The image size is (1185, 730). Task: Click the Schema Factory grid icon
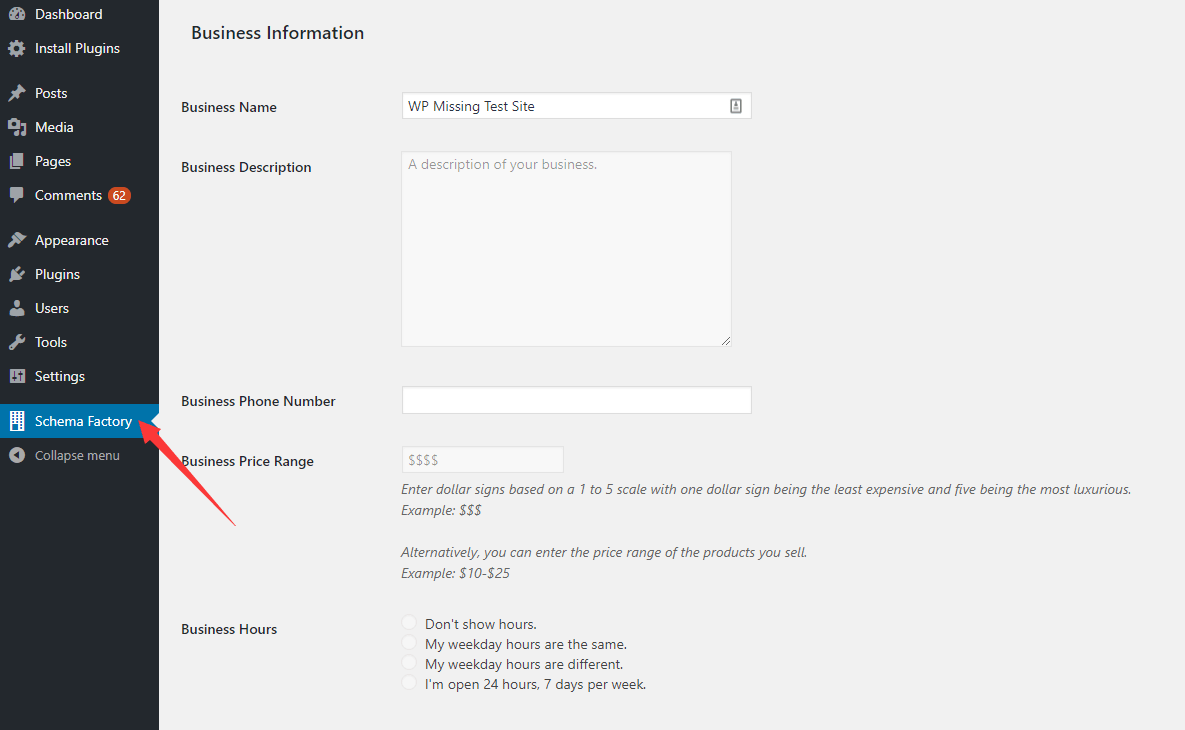[16, 421]
